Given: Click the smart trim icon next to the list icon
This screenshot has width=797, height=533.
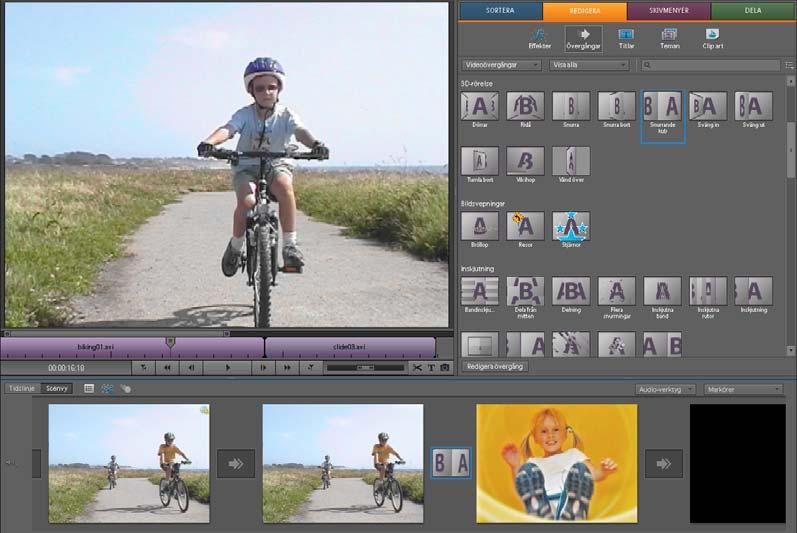Looking at the screenshot, I should 107,389.
